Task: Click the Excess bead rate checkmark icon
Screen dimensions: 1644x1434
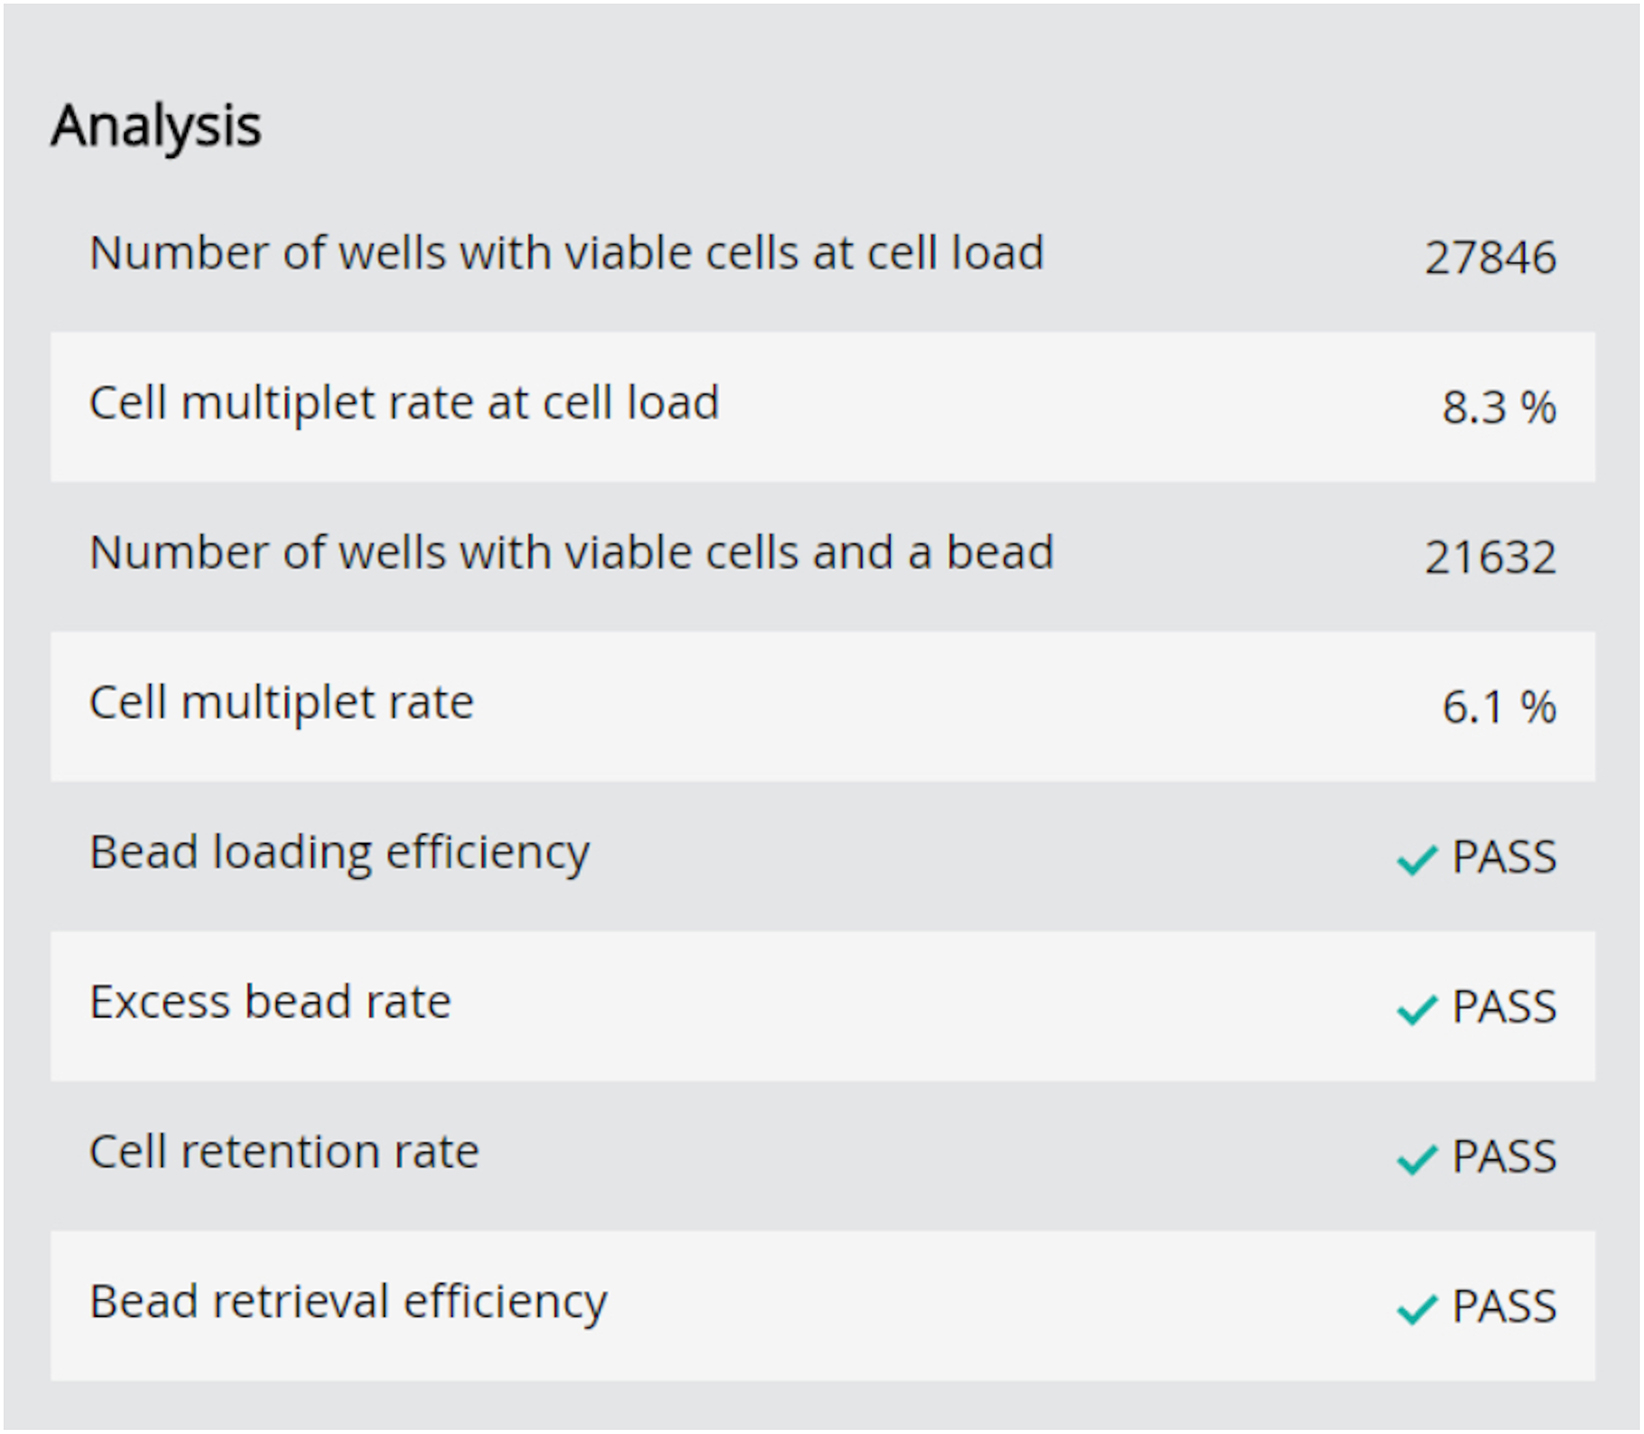Action: click(x=1416, y=1009)
